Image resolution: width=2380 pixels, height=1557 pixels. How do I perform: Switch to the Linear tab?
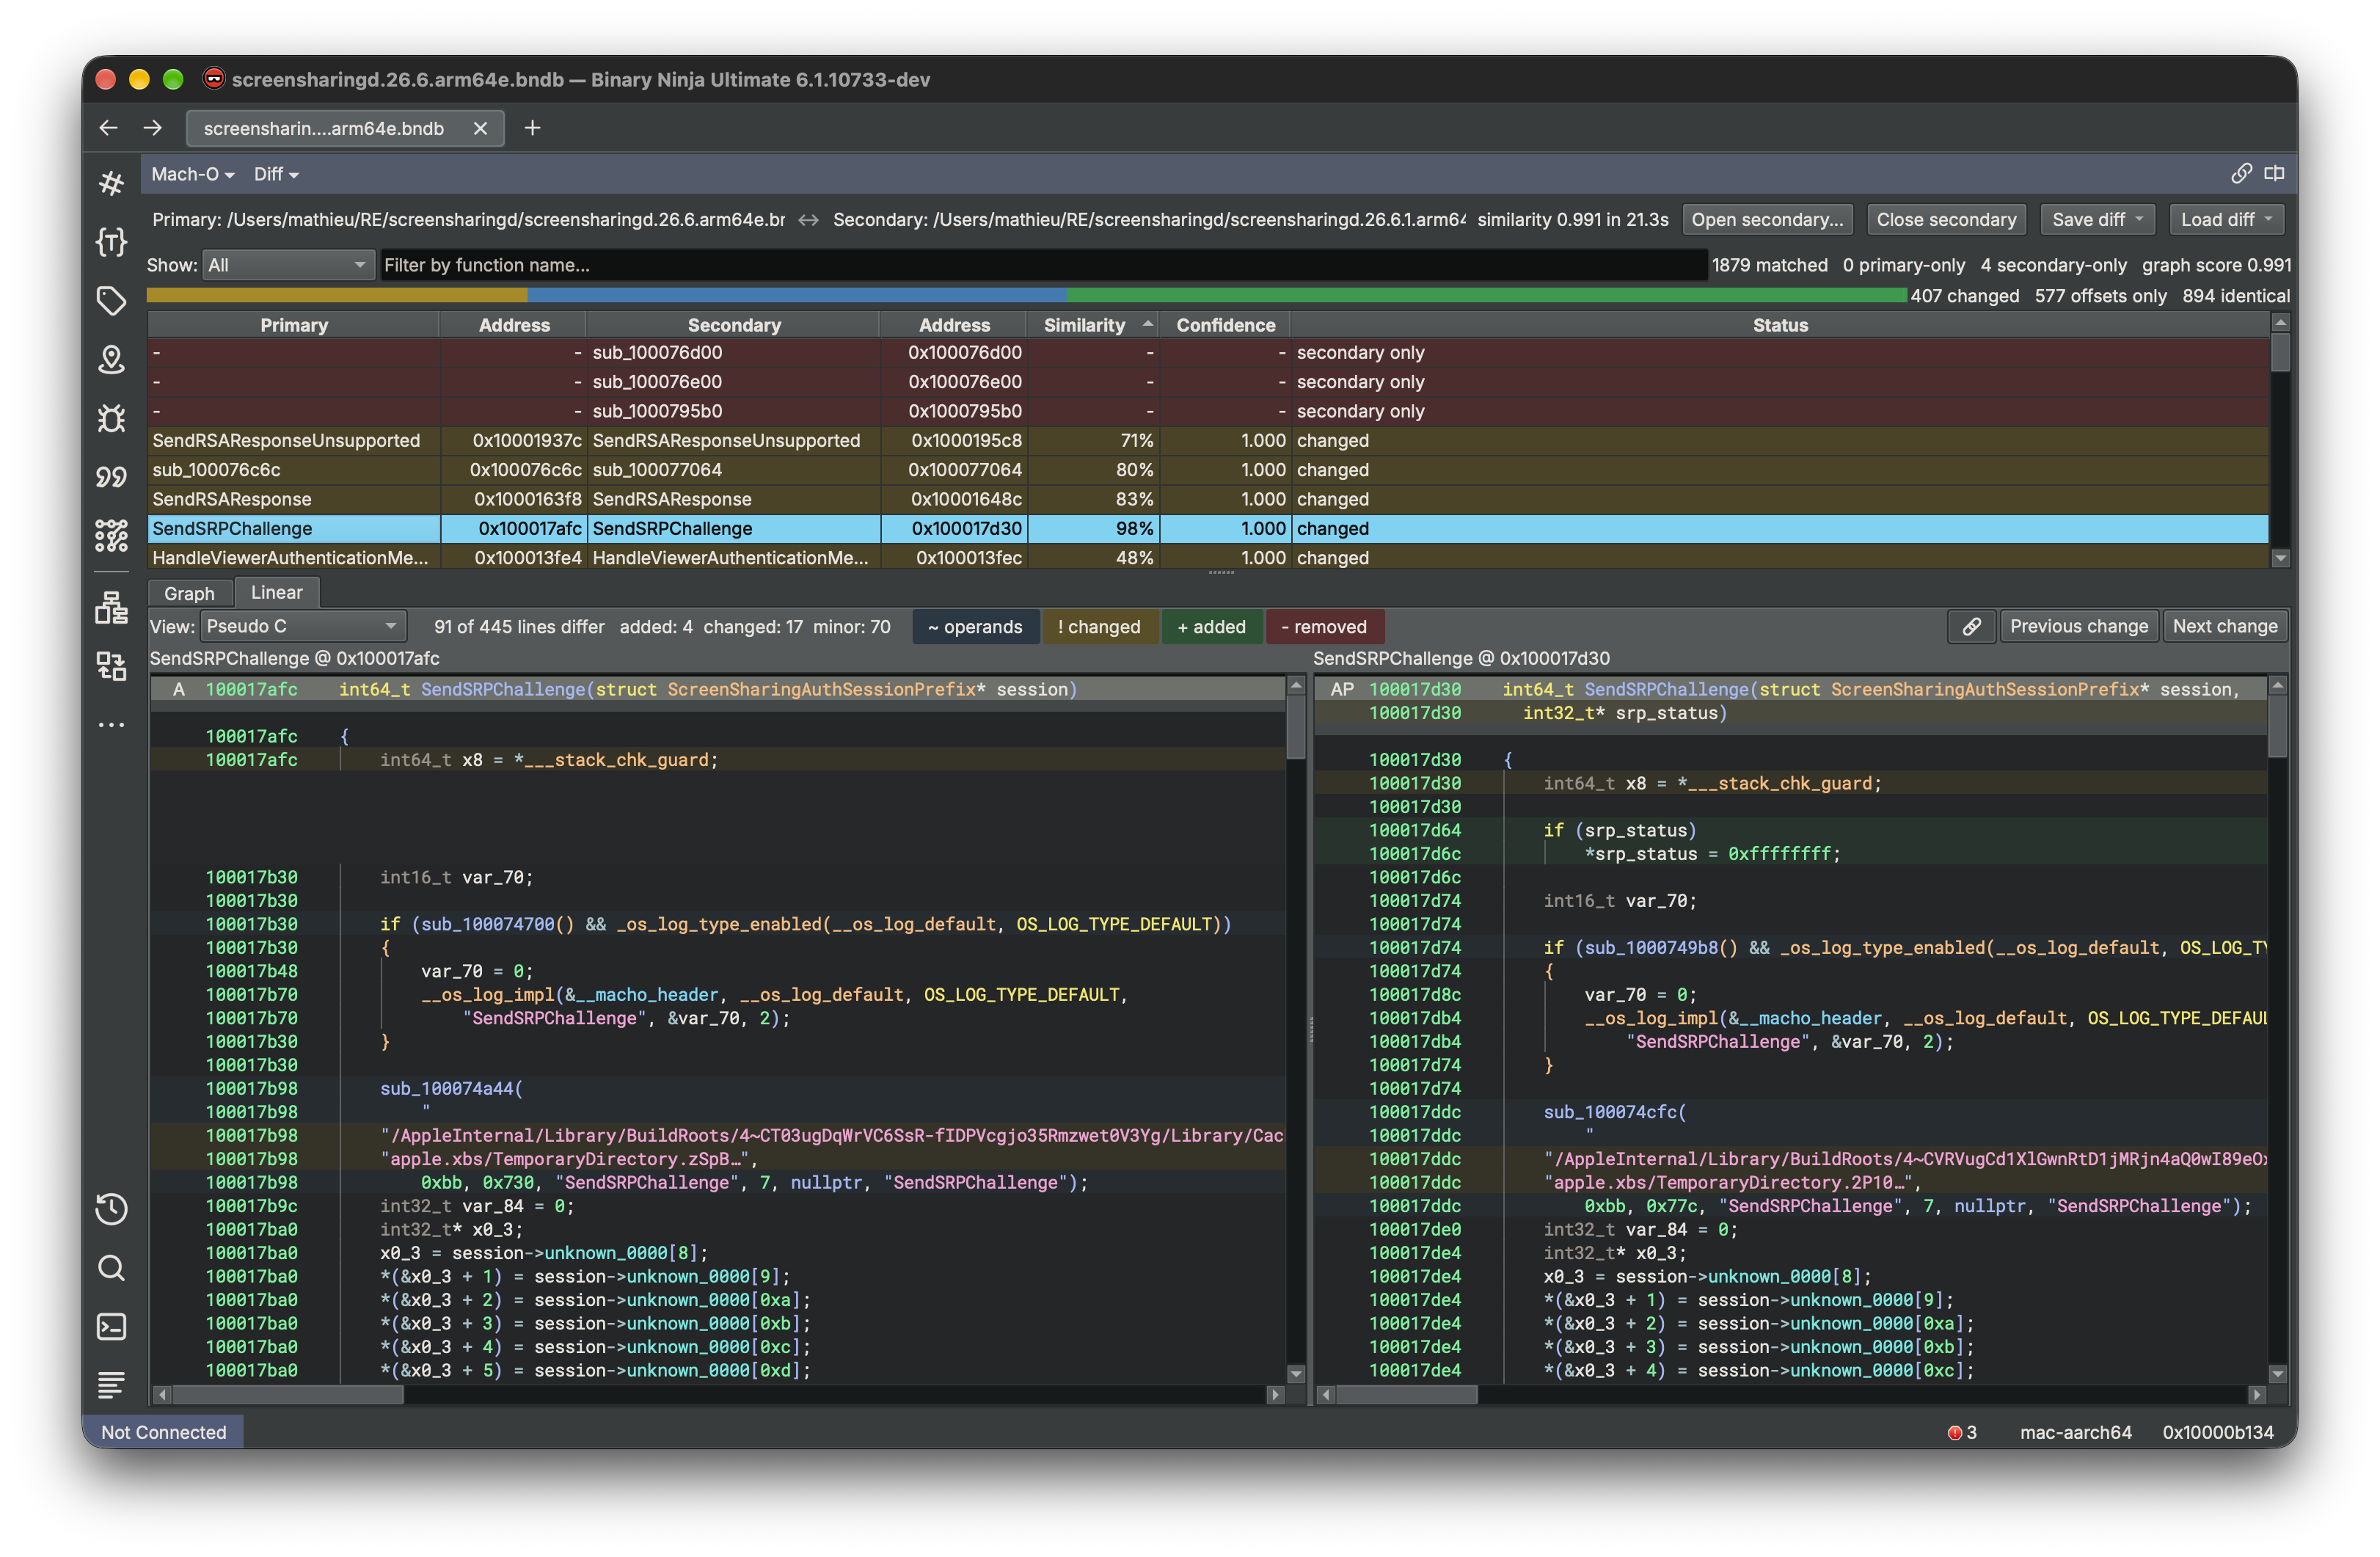coord(276,592)
